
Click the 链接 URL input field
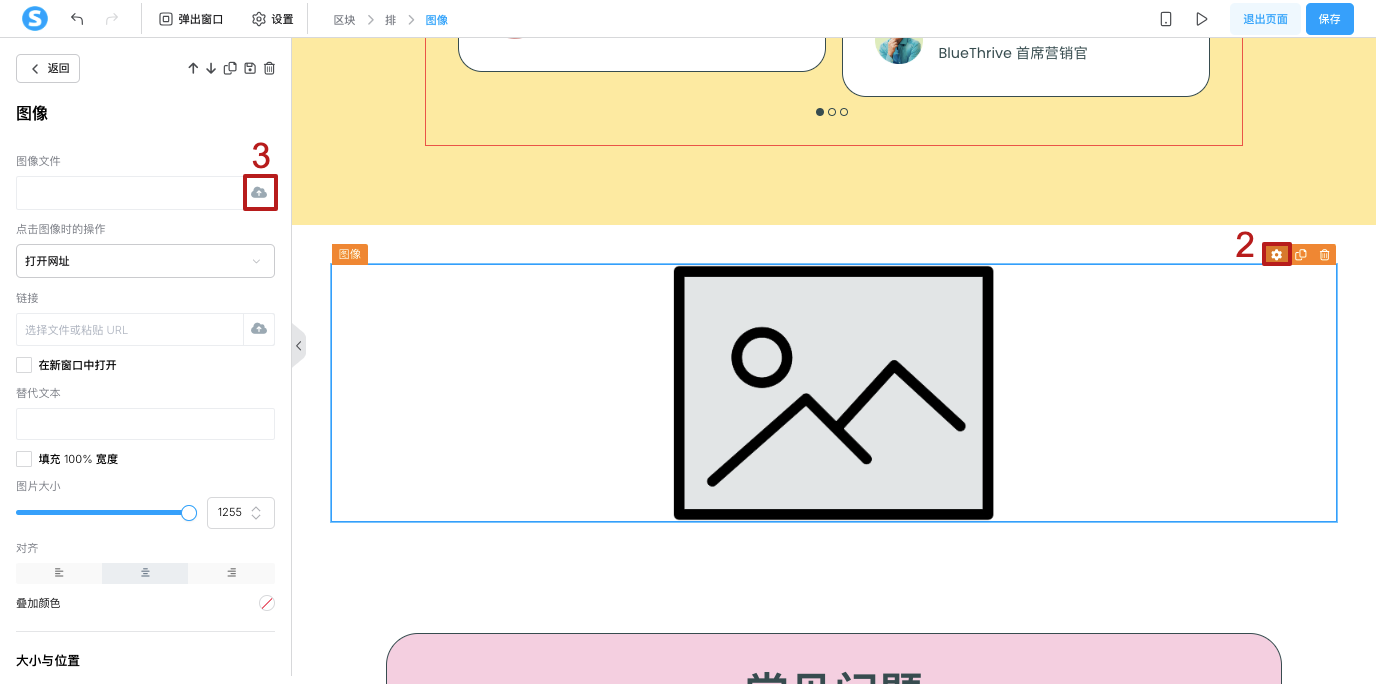point(130,330)
